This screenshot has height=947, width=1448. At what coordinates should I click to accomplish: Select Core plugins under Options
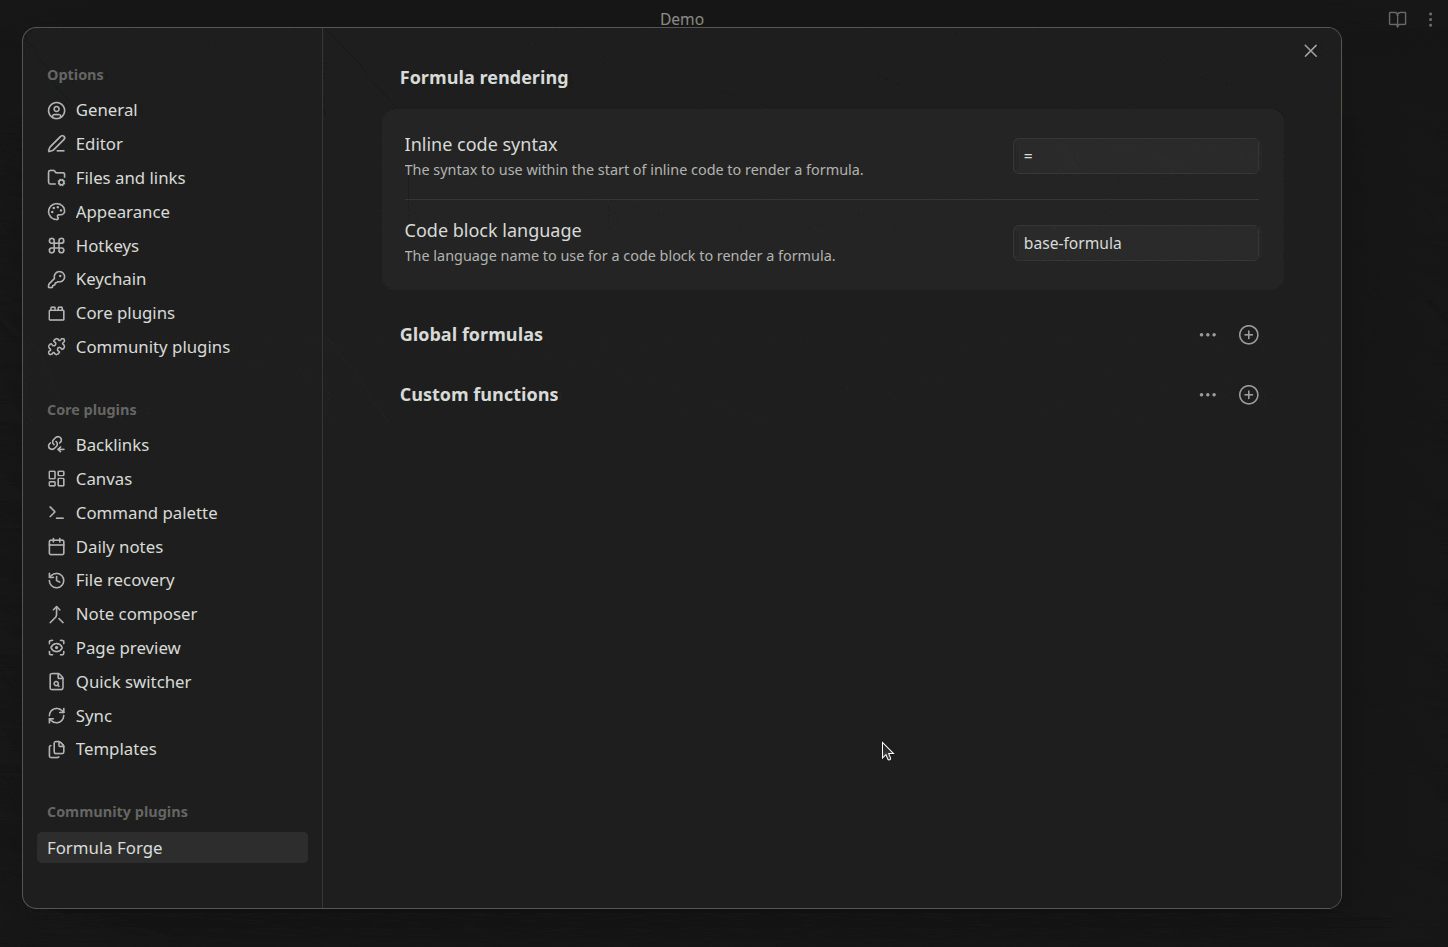click(172, 313)
